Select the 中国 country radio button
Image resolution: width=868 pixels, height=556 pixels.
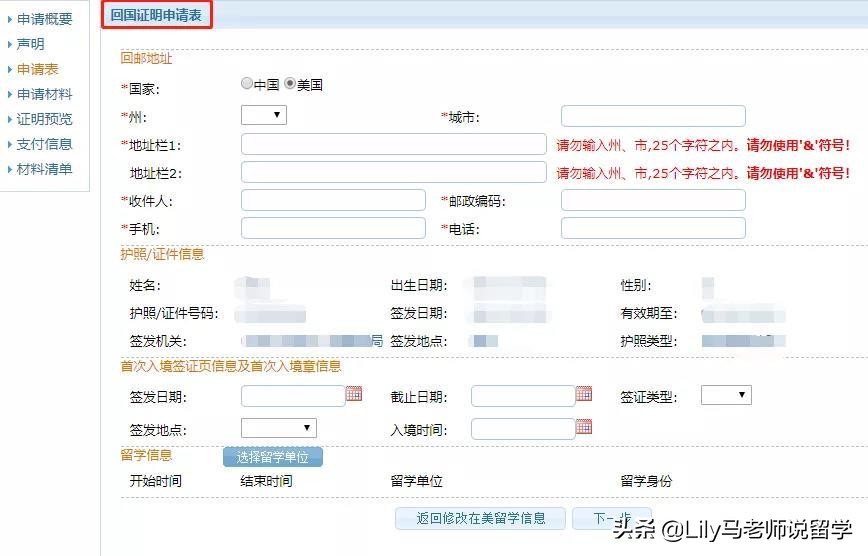pos(247,84)
